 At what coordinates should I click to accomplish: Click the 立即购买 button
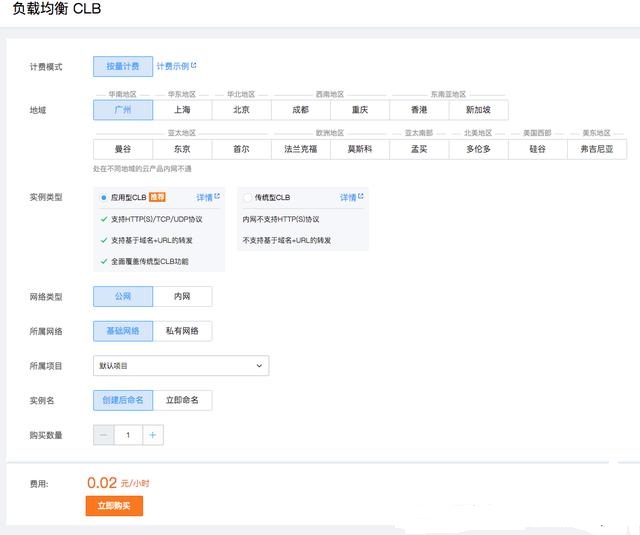[x=114, y=507]
